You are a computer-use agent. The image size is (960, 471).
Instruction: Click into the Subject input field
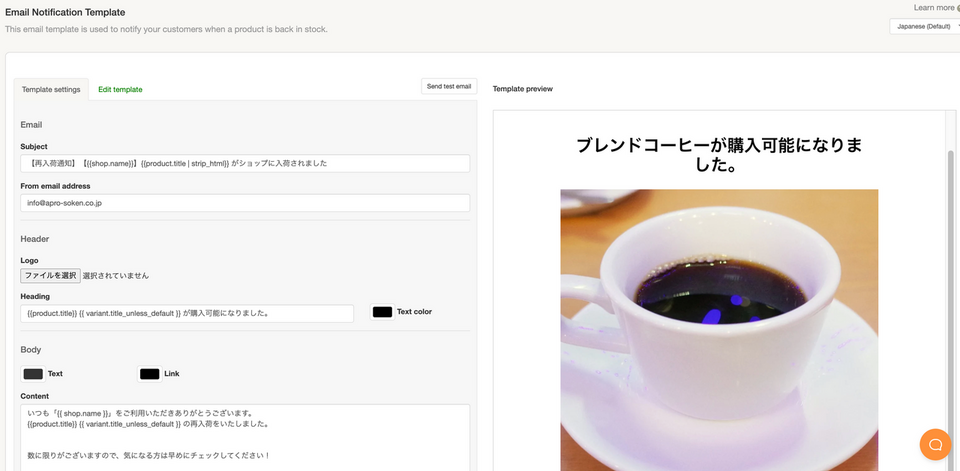(245, 164)
